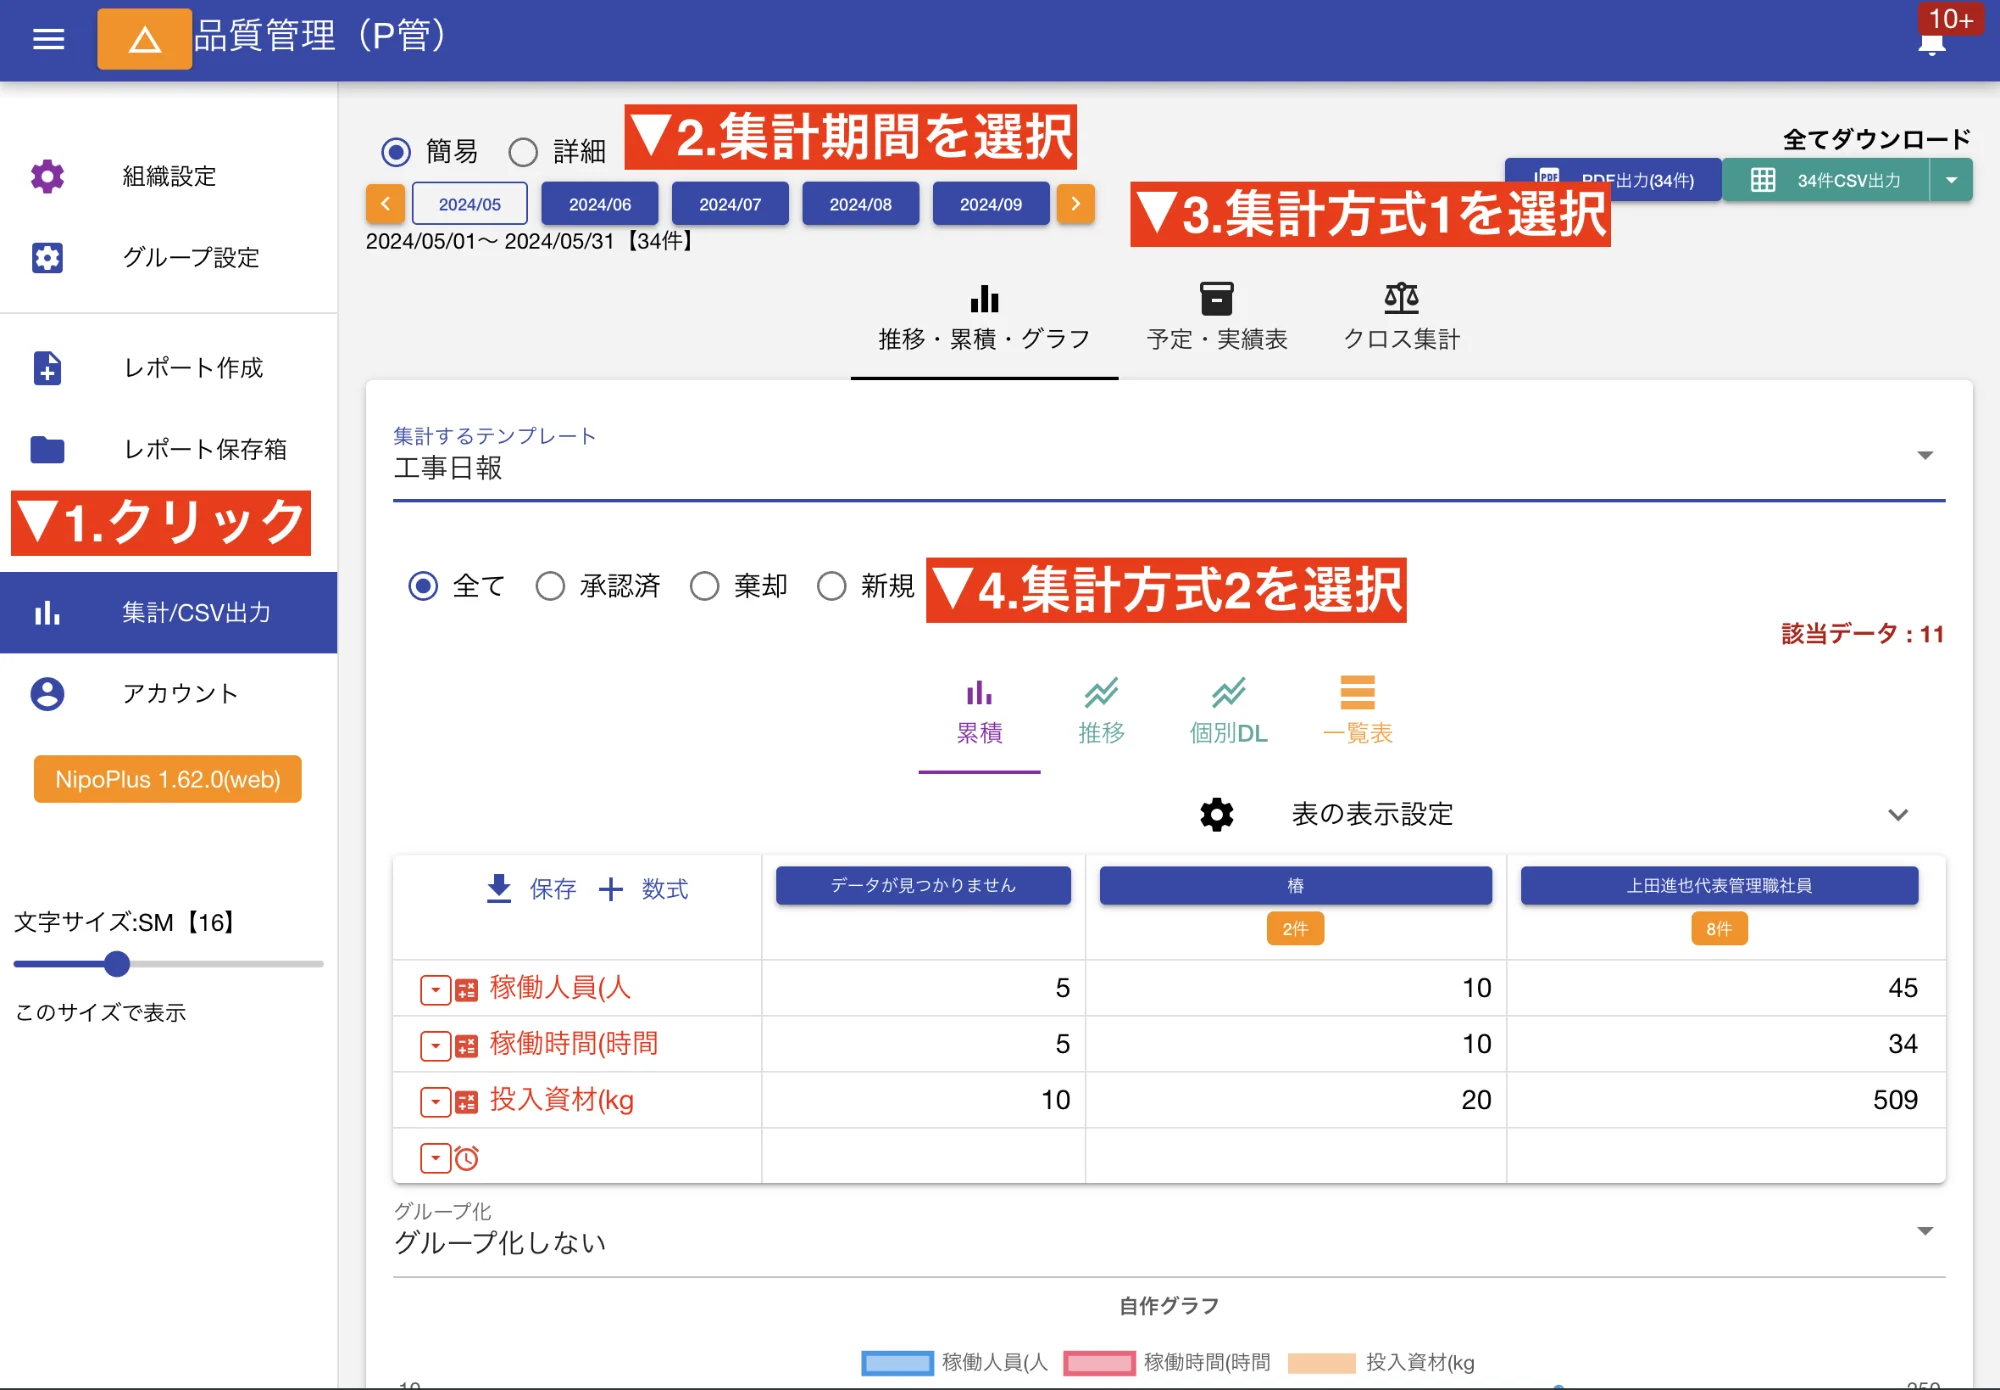Select the 新規 filter radio button
This screenshot has width=2000, height=1390.
(x=832, y=587)
